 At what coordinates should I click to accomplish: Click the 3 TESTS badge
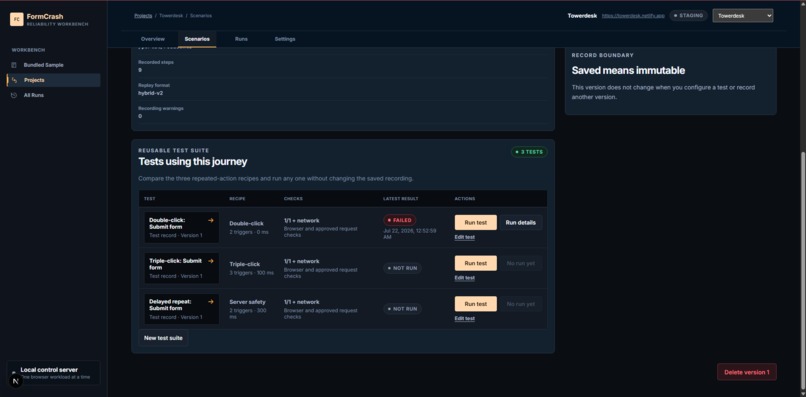[529, 152]
